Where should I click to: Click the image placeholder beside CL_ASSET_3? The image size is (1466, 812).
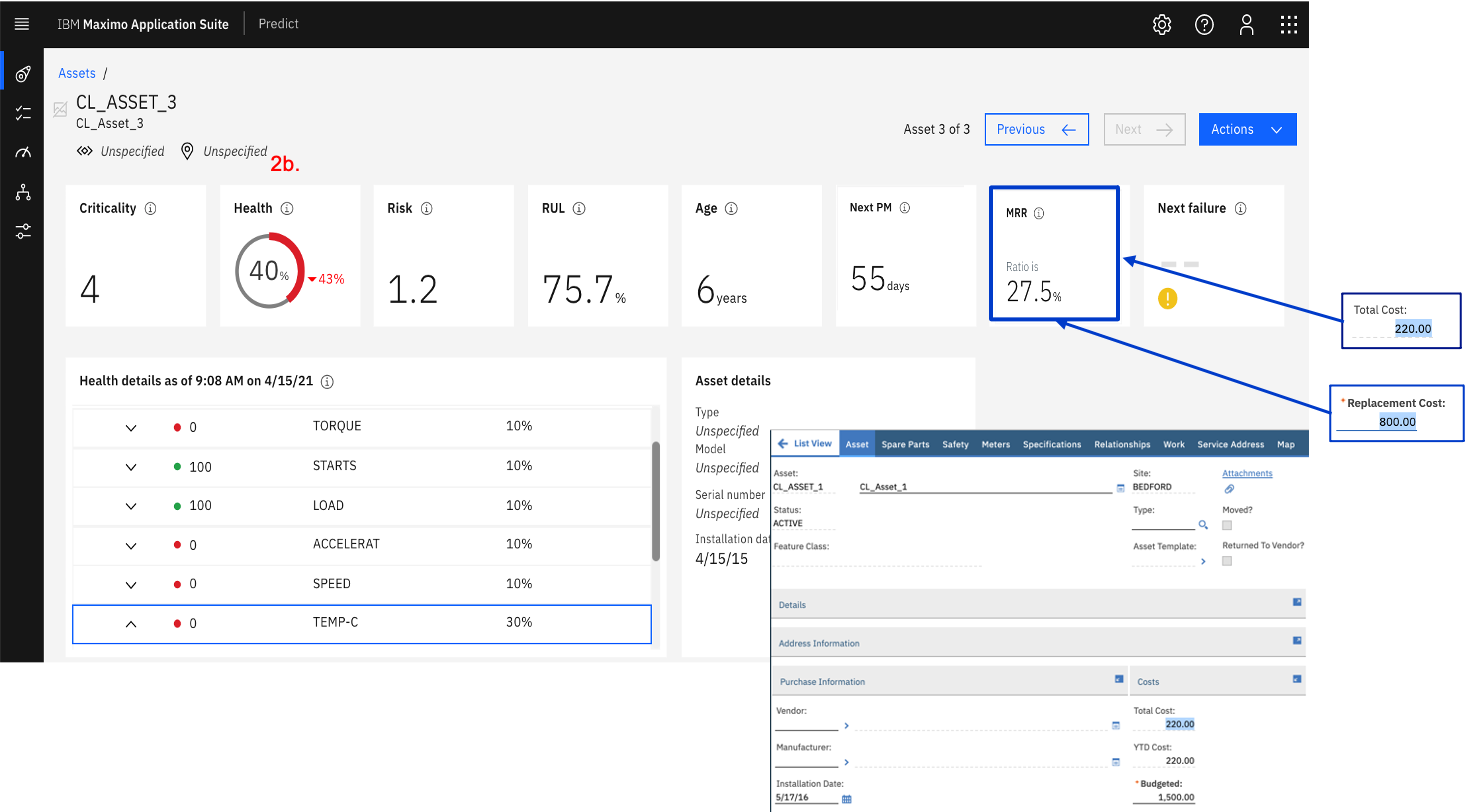pyautogui.click(x=61, y=110)
